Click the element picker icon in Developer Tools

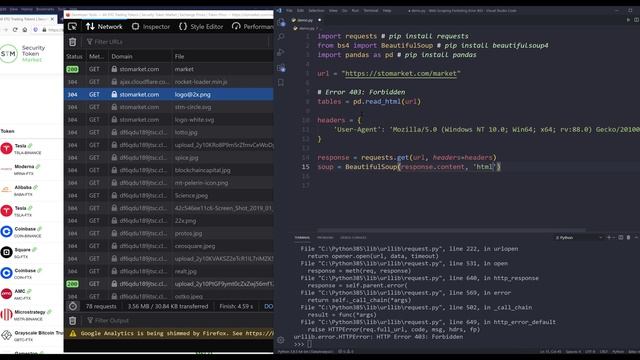point(73,27)
